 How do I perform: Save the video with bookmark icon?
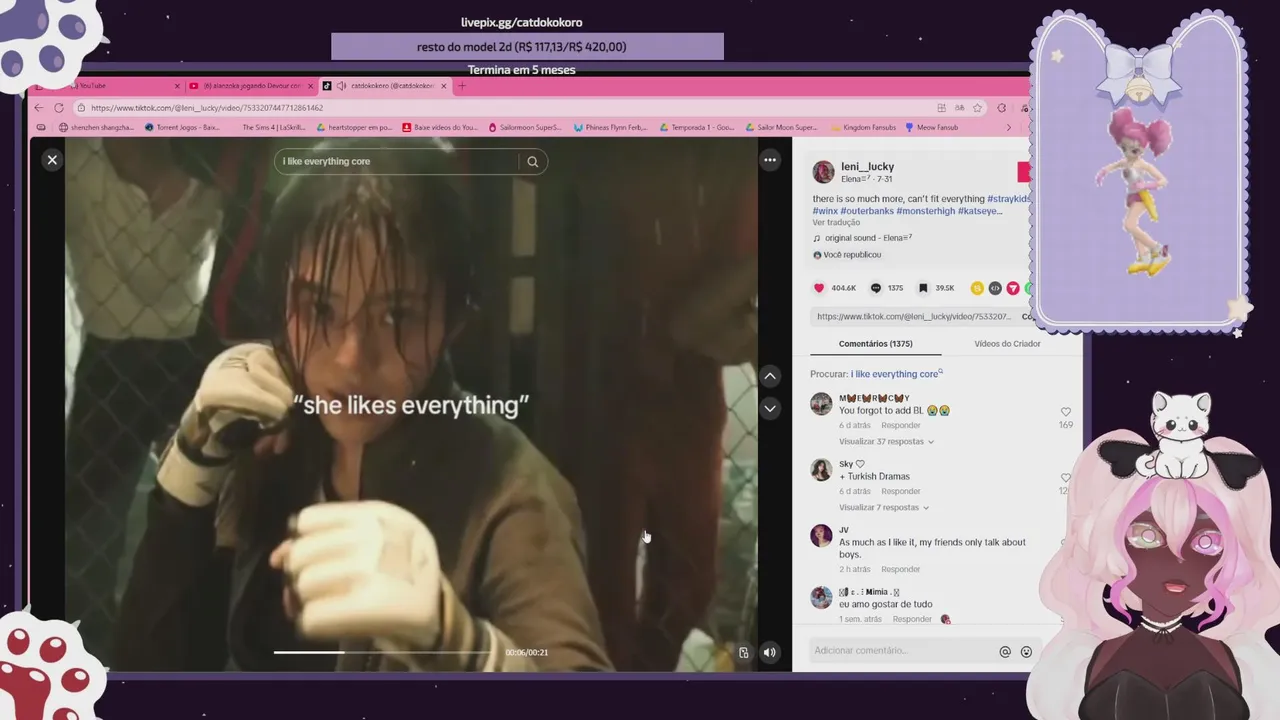click(923, 288)
